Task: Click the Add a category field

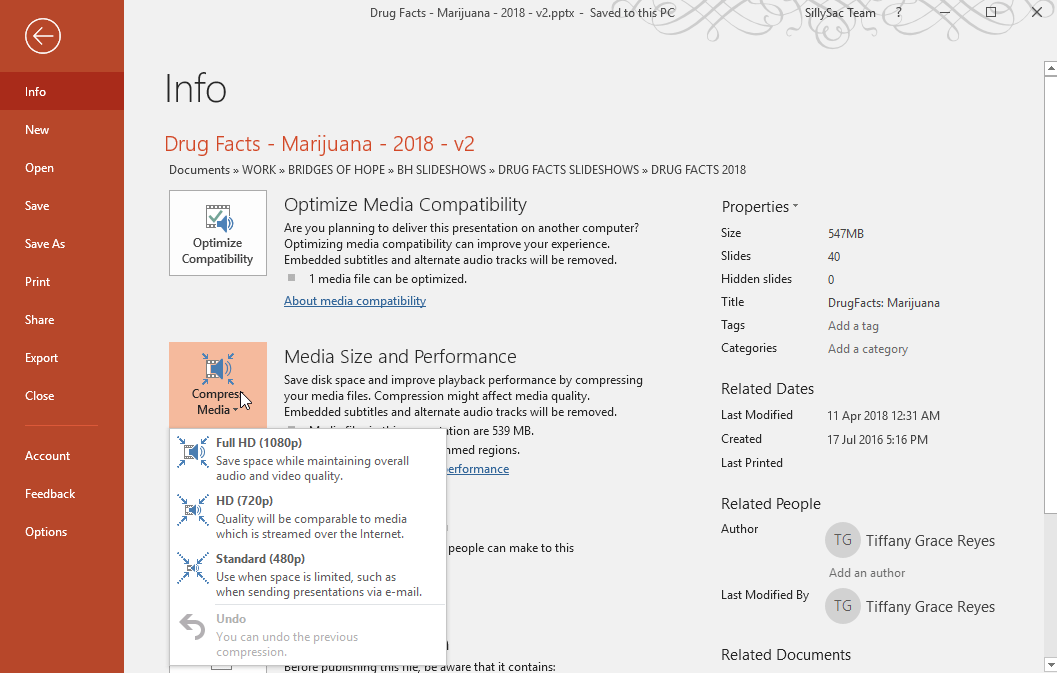Action: [868, 349]
